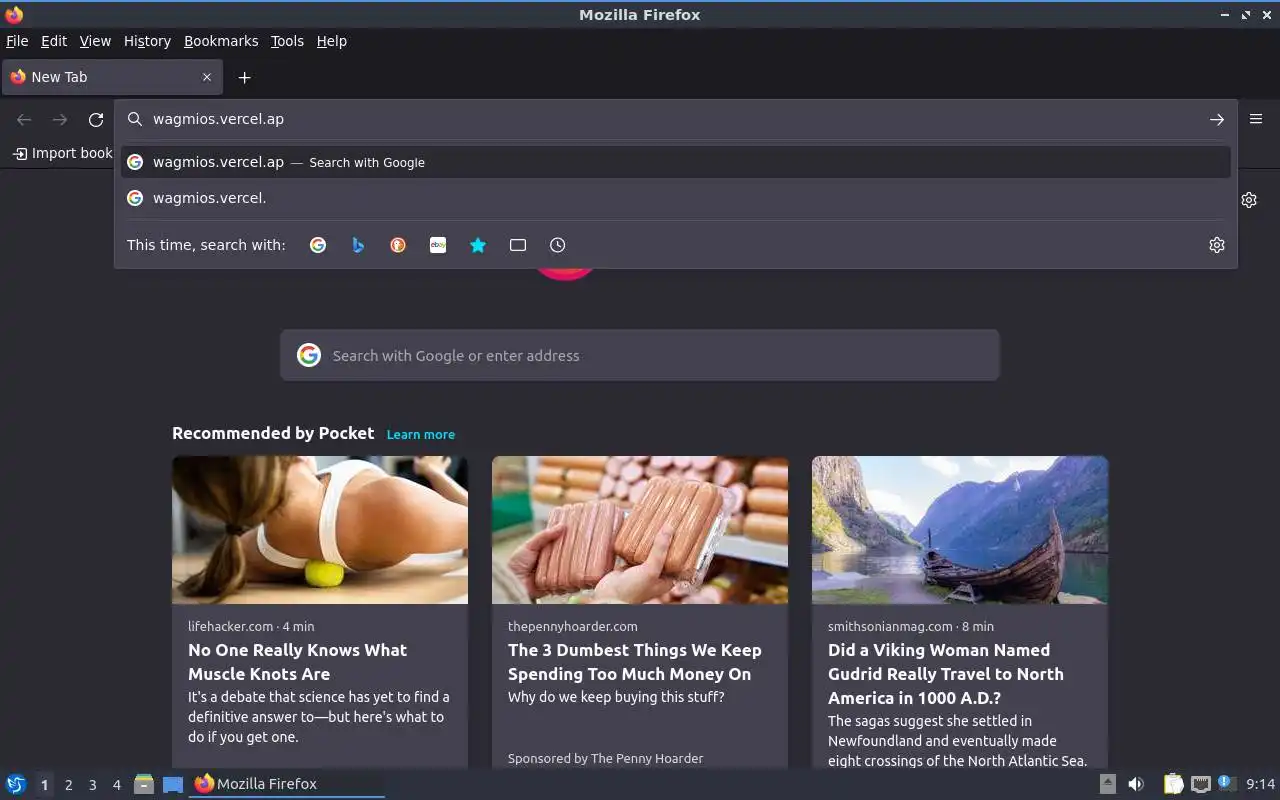Open the file manager taskbar icon
Viewport: 1280px width, 800px height.
pos(144,784)
